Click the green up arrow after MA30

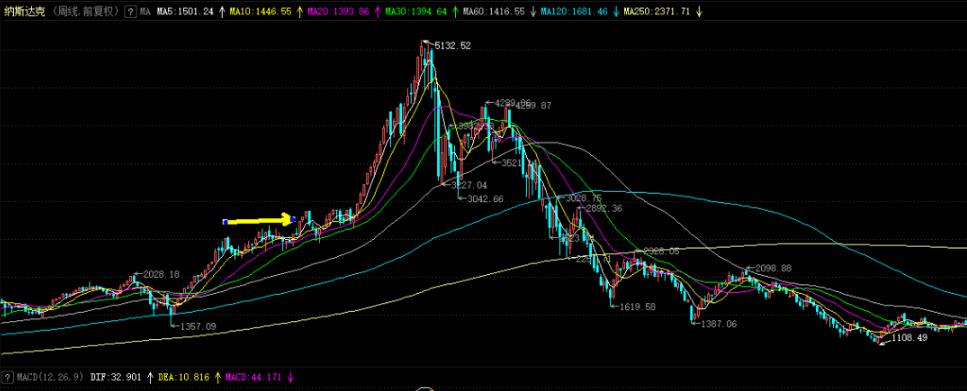455,12
